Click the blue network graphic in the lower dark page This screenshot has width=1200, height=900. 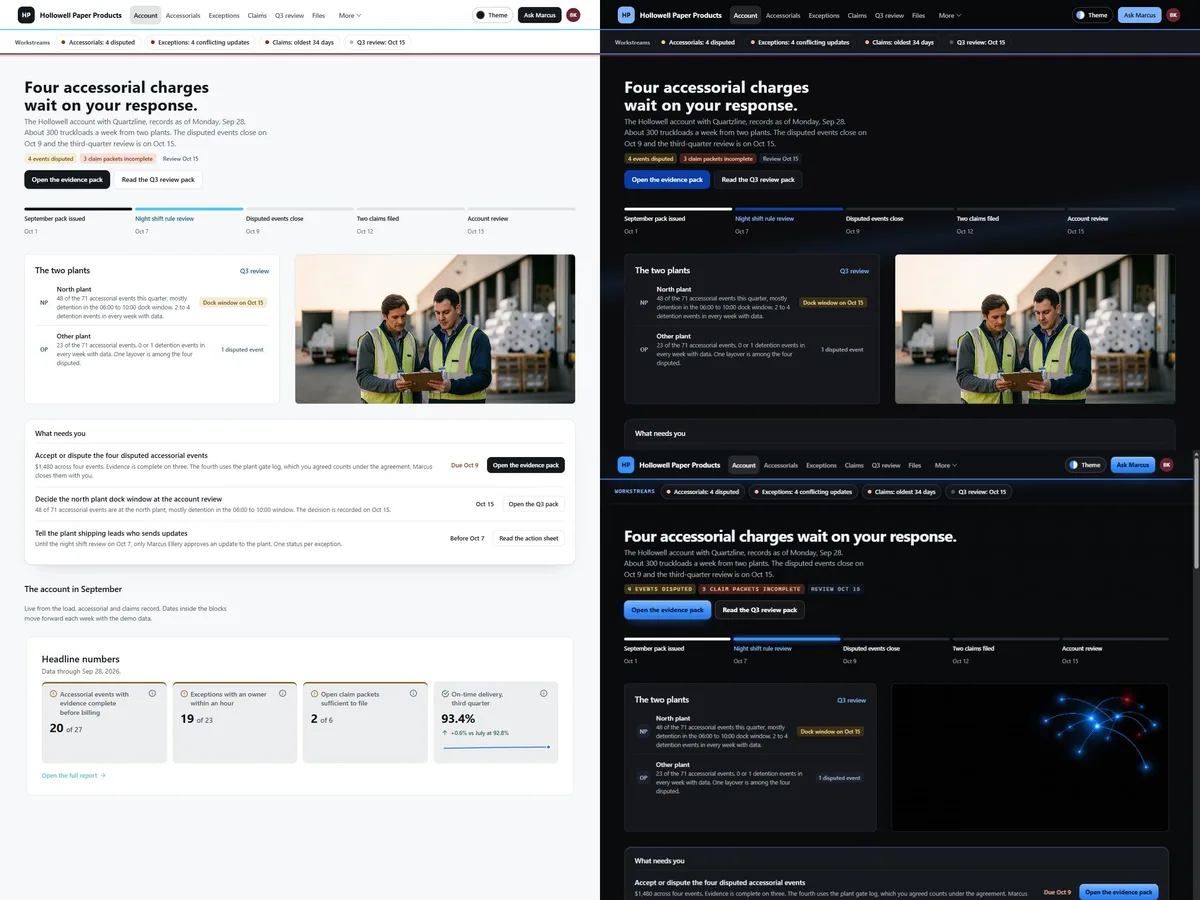(x=1030, y=757)
